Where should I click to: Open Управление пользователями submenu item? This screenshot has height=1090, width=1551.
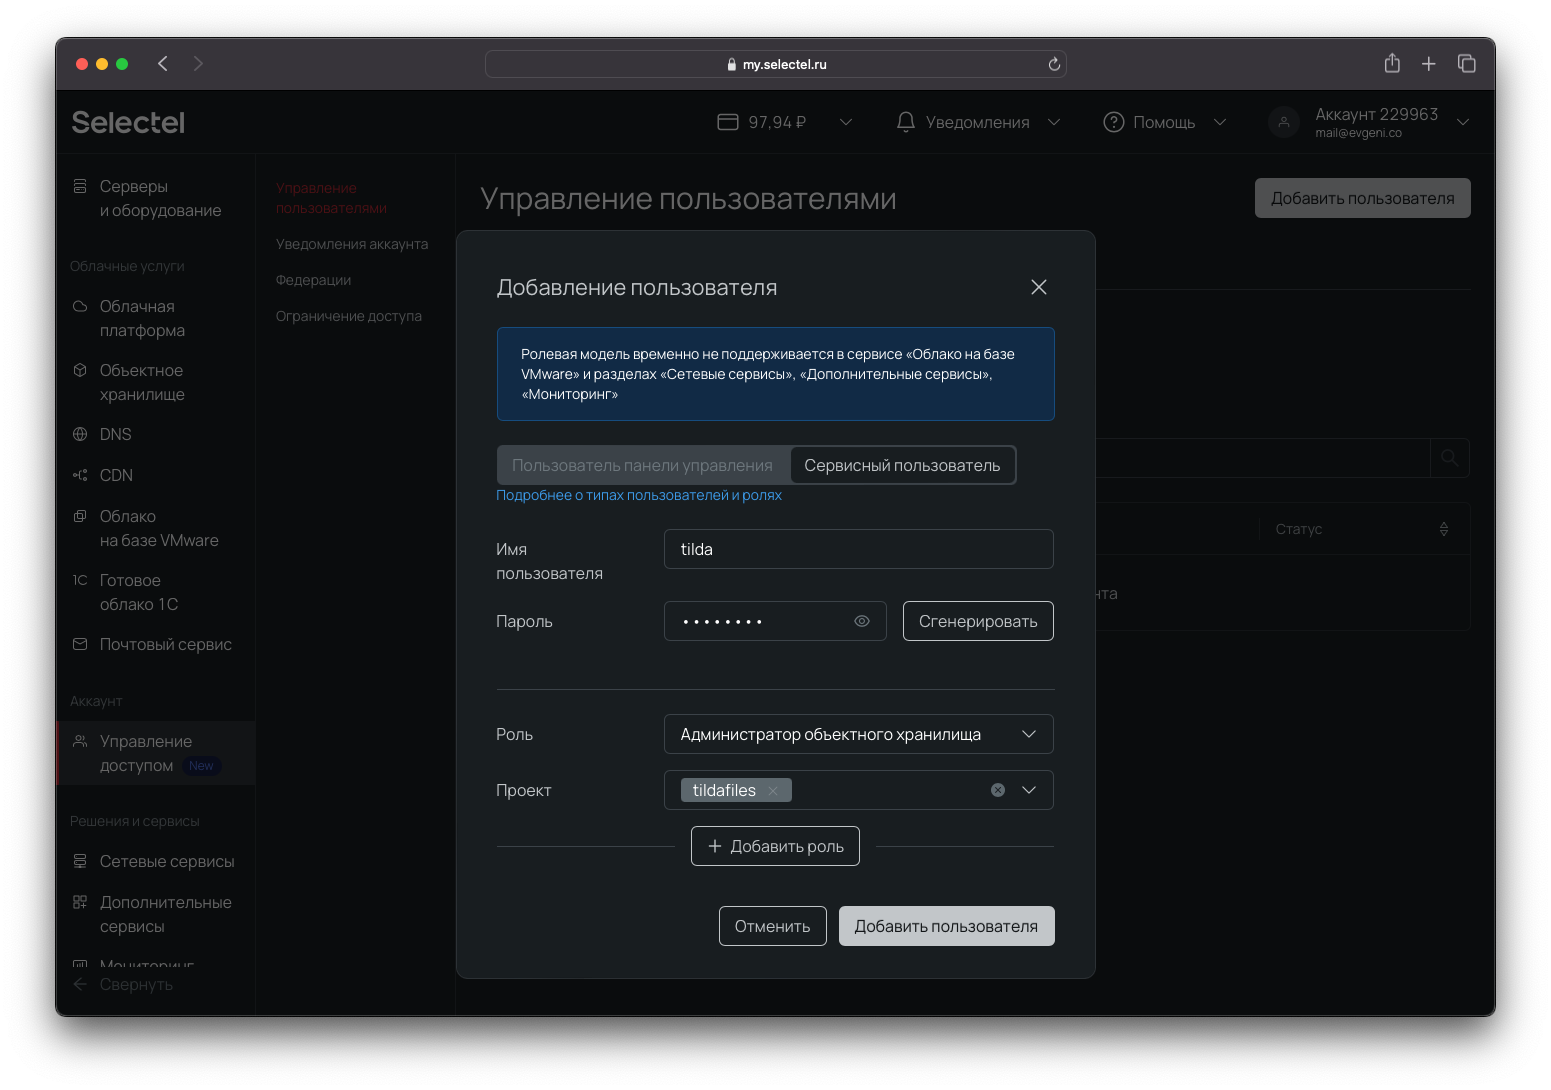click(x=331, y=198)
